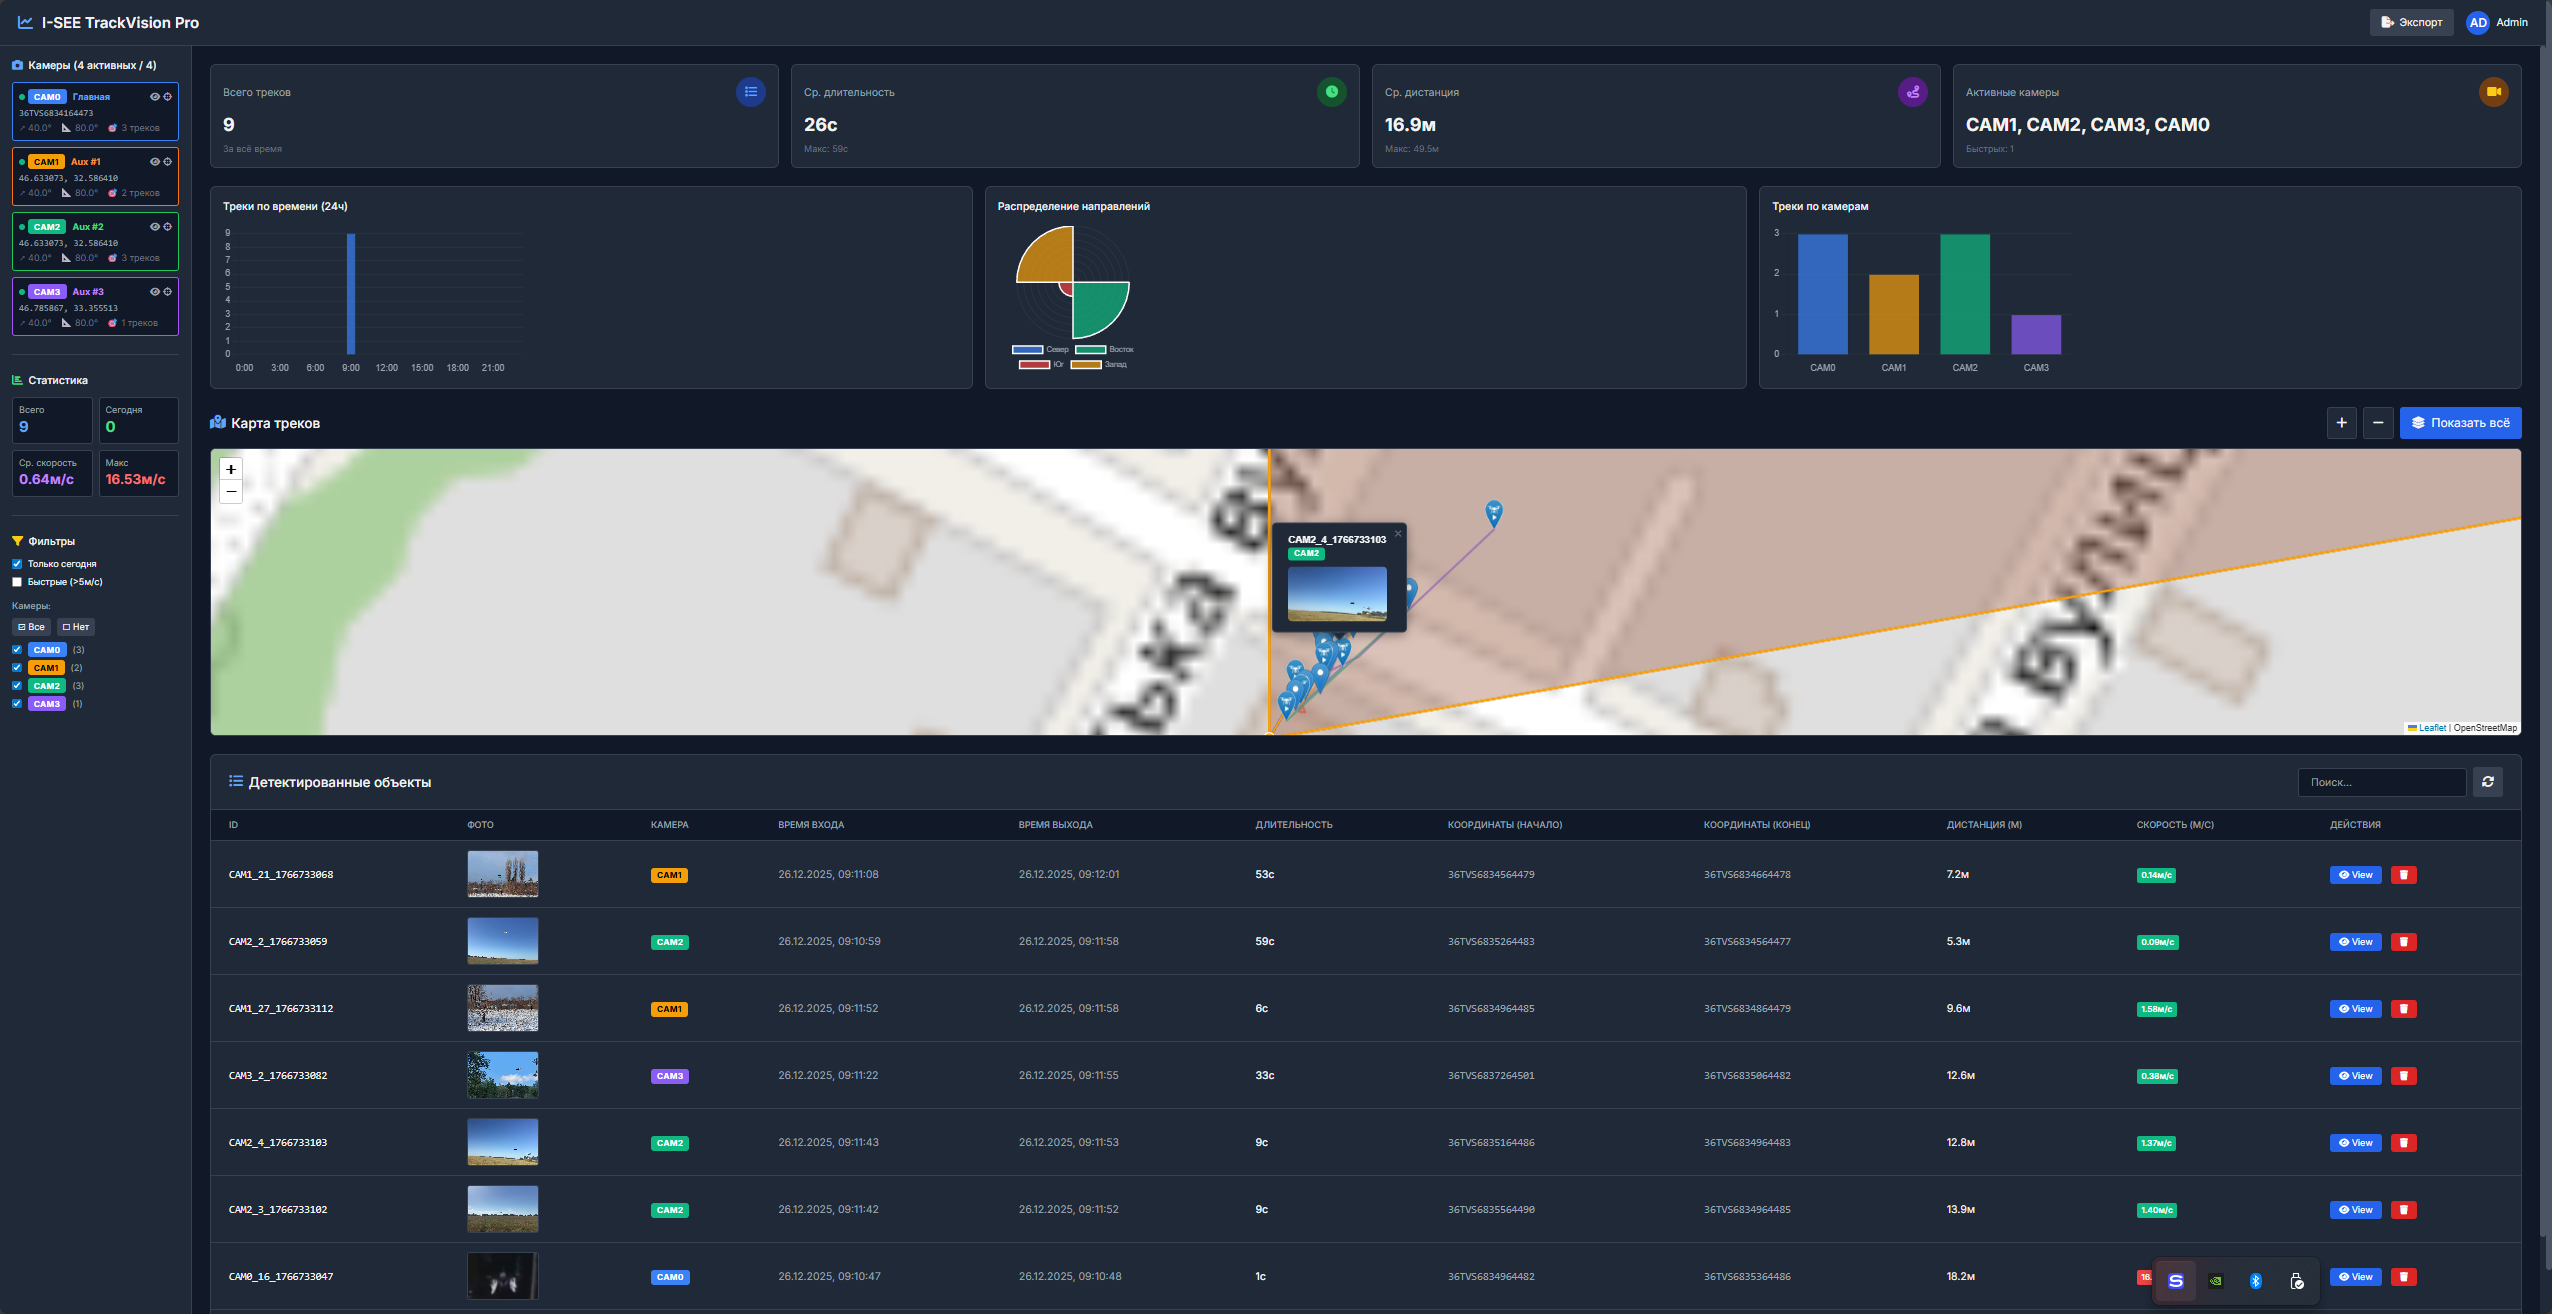2552x1314 pixels.
Task: Uncheck the CAM2 camera filter checkbox
Action: coord(17,686)
